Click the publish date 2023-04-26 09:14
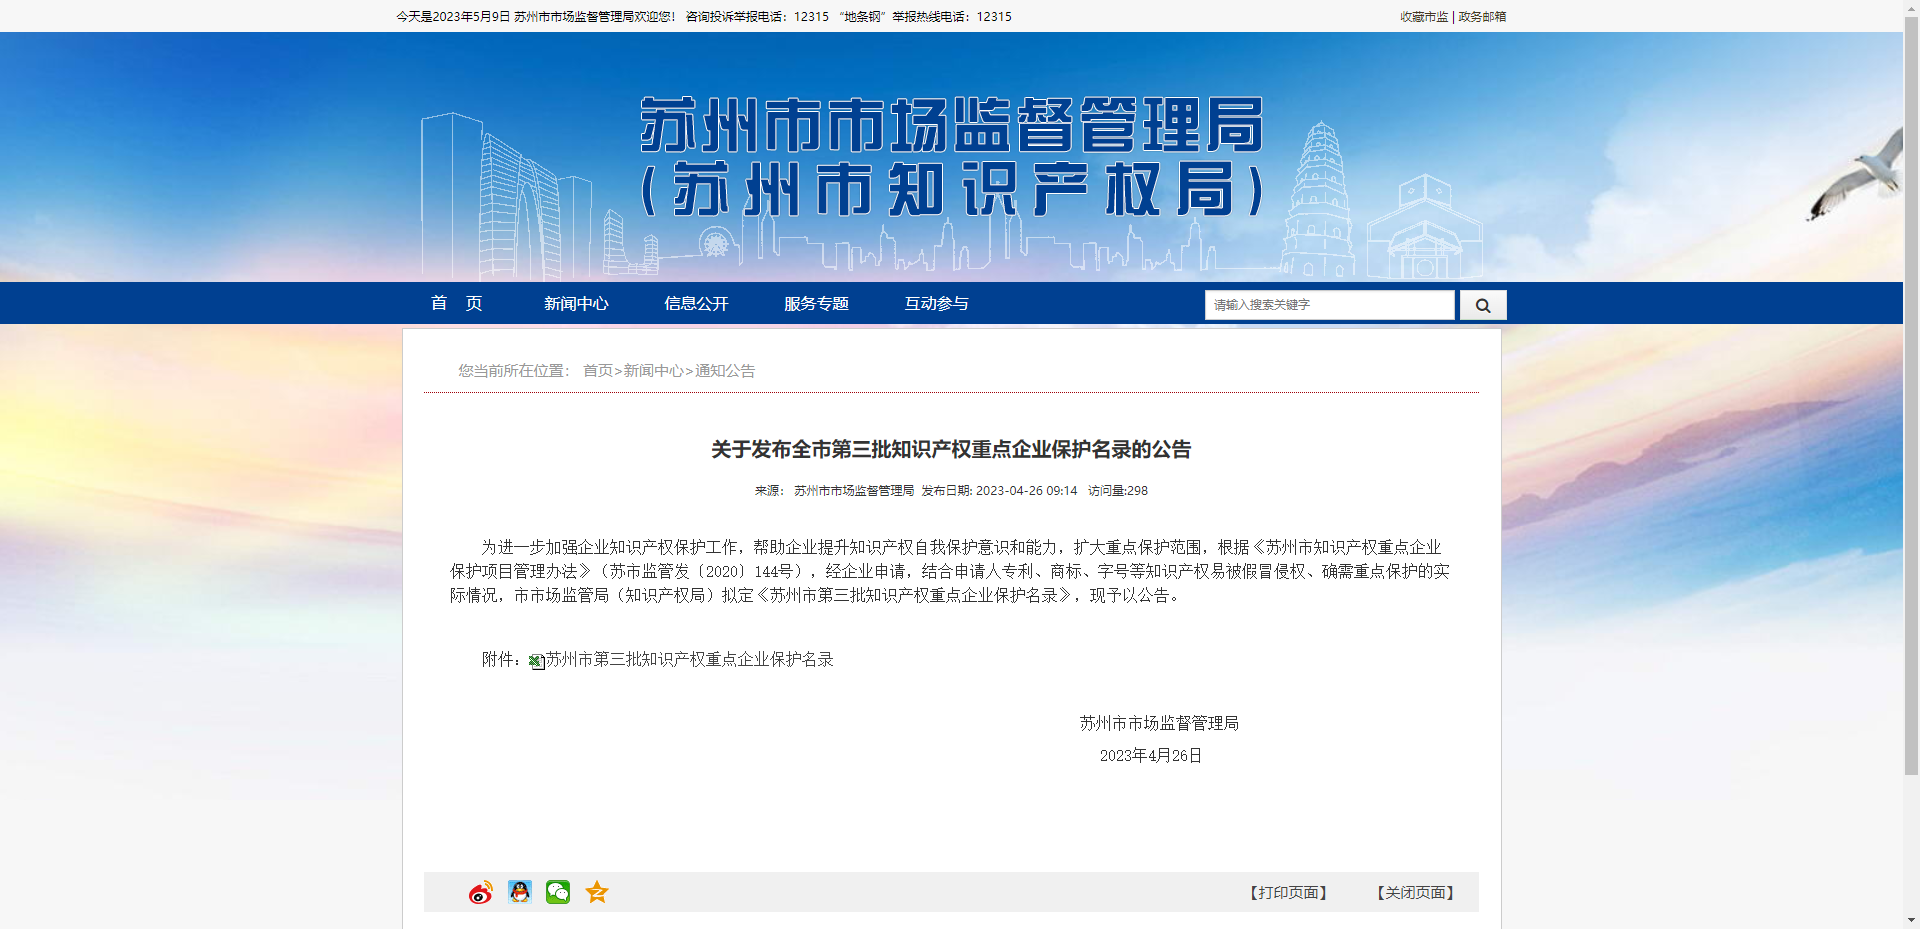Viewport: 1920px width, 929px height. tap(1027, 491)
